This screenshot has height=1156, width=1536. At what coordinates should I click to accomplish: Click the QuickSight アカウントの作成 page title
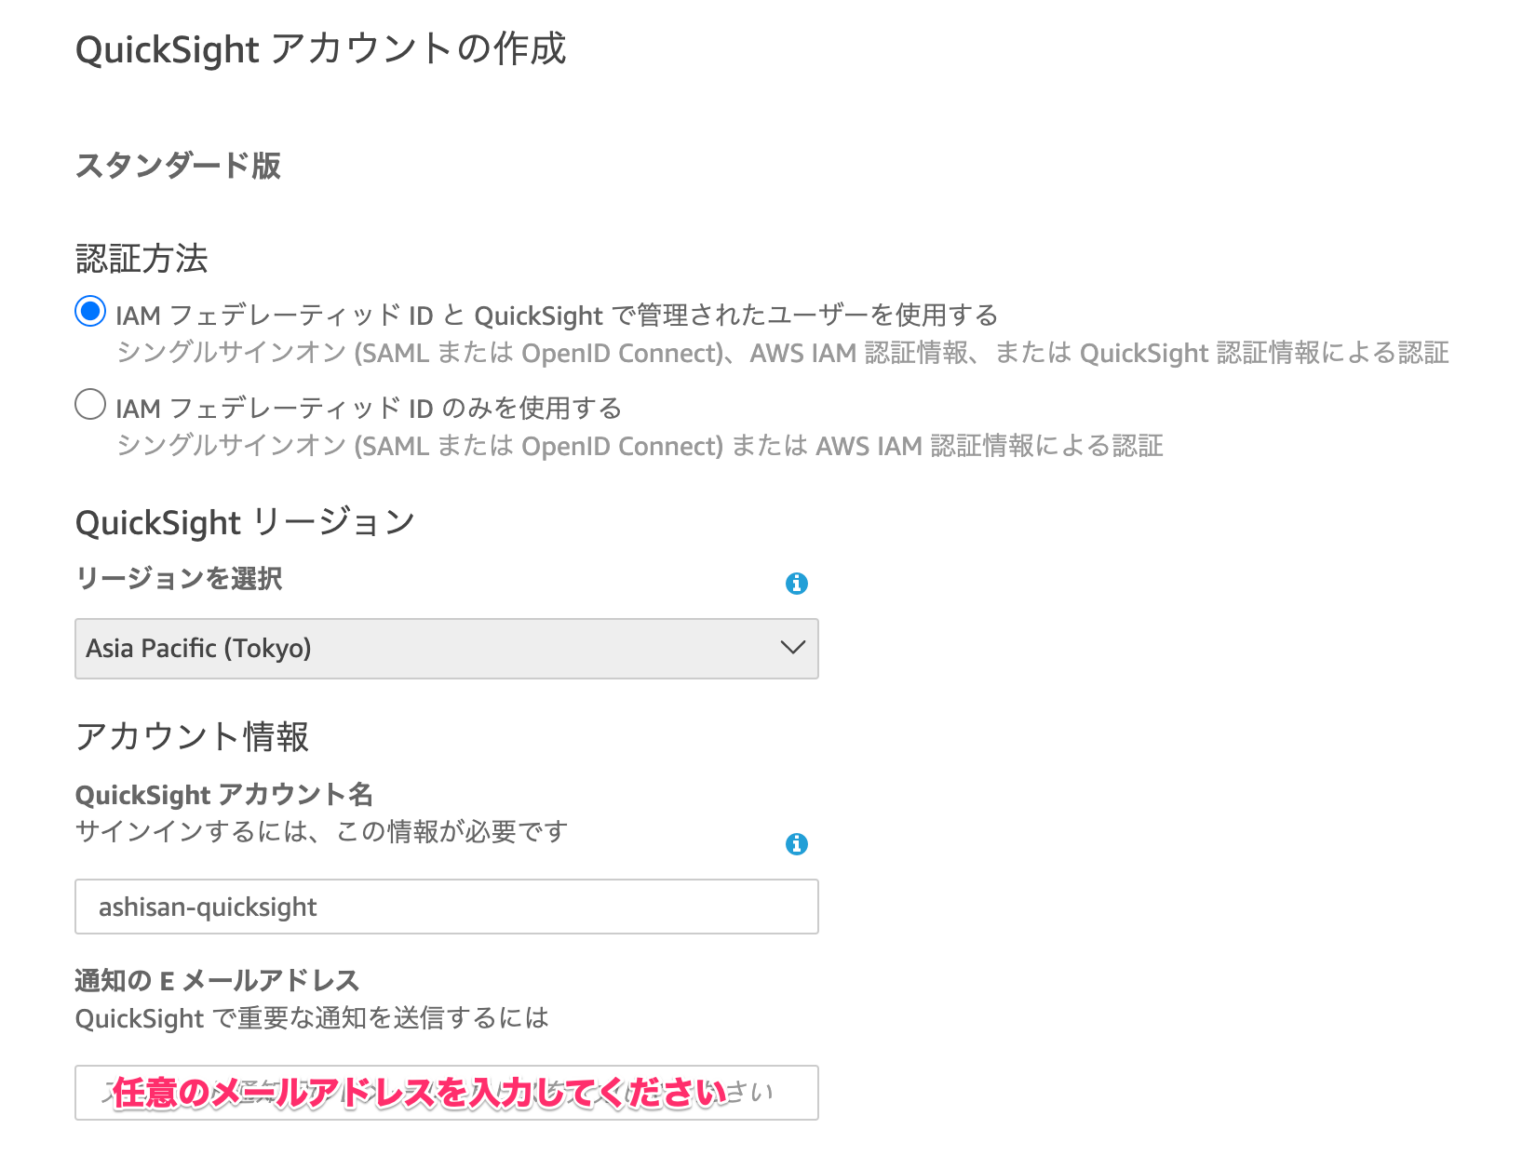click(320, 47)
